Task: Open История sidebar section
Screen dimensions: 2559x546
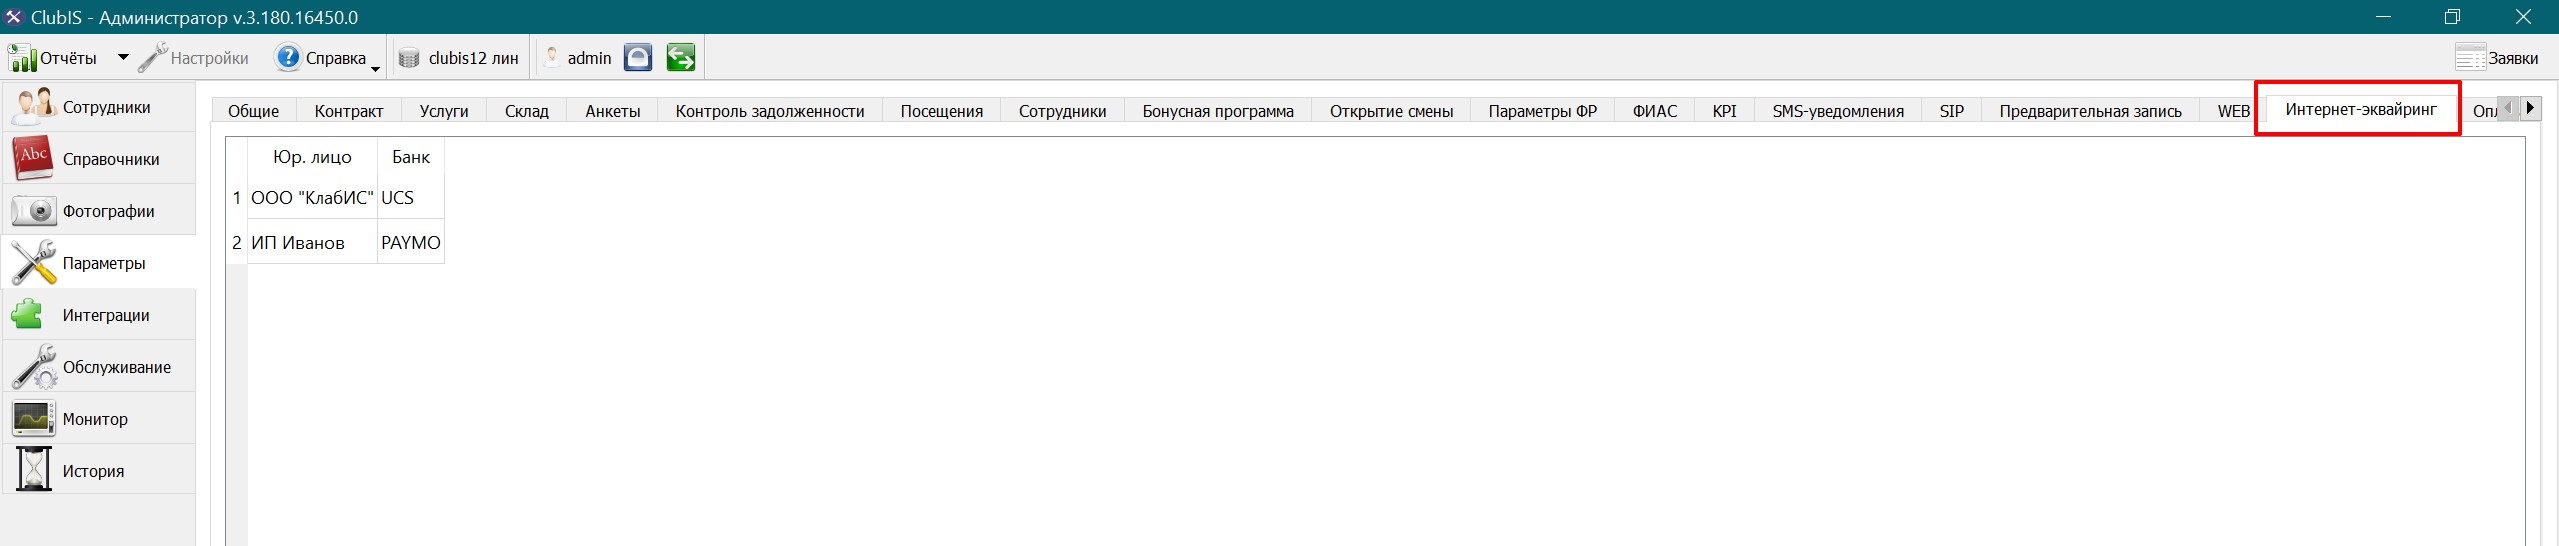Action: click(x=98, y=471)
